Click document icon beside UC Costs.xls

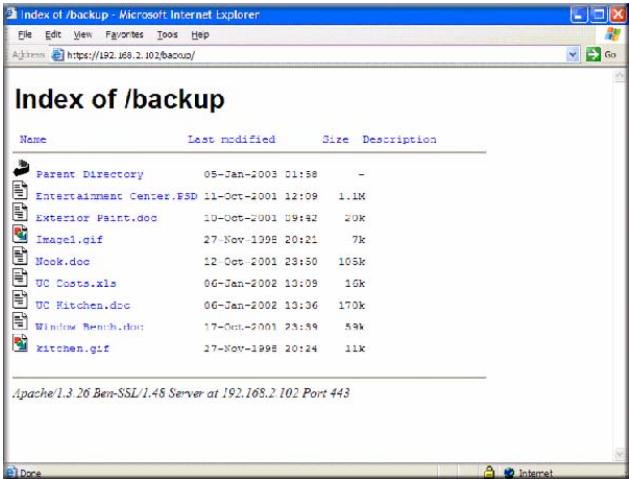[20, 277]
